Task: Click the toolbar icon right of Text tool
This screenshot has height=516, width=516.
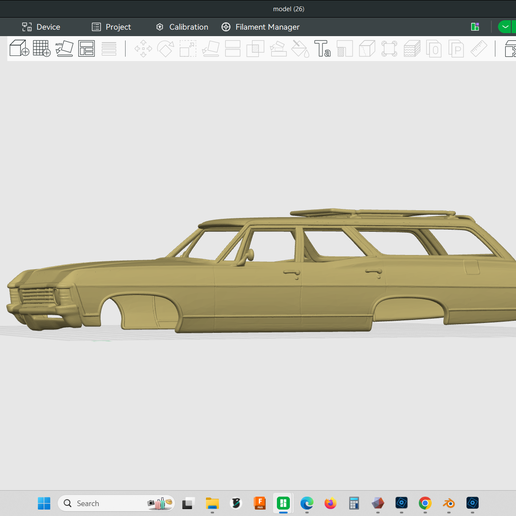Action: coord(345,49)
